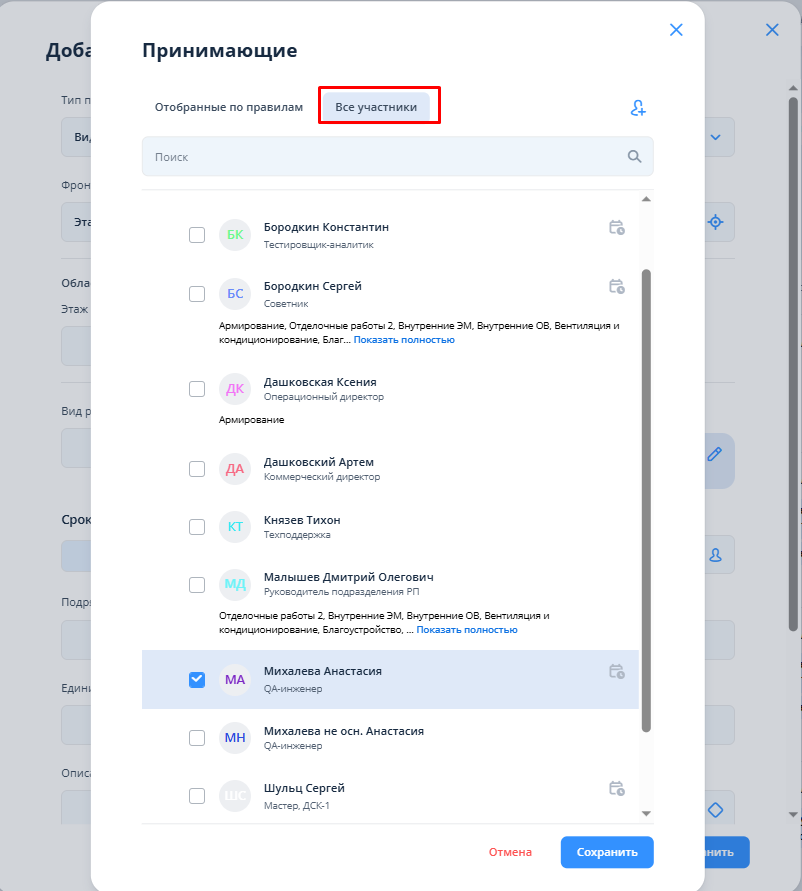802x891 pixels.
Task: Click the search magnifier icon
Action: click(x=634, y=156)
